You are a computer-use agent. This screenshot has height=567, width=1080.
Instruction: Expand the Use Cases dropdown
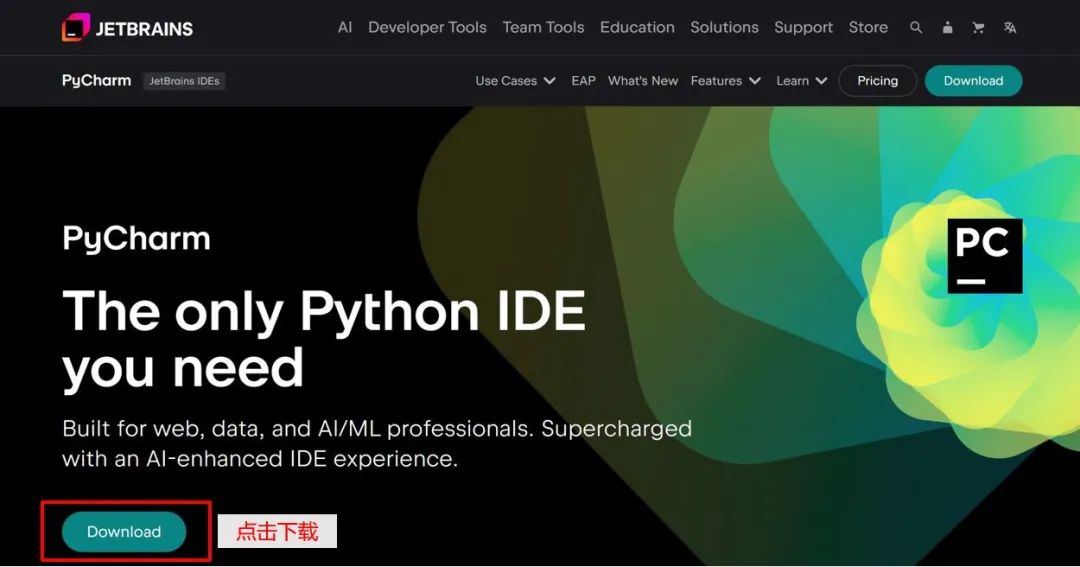515,81
